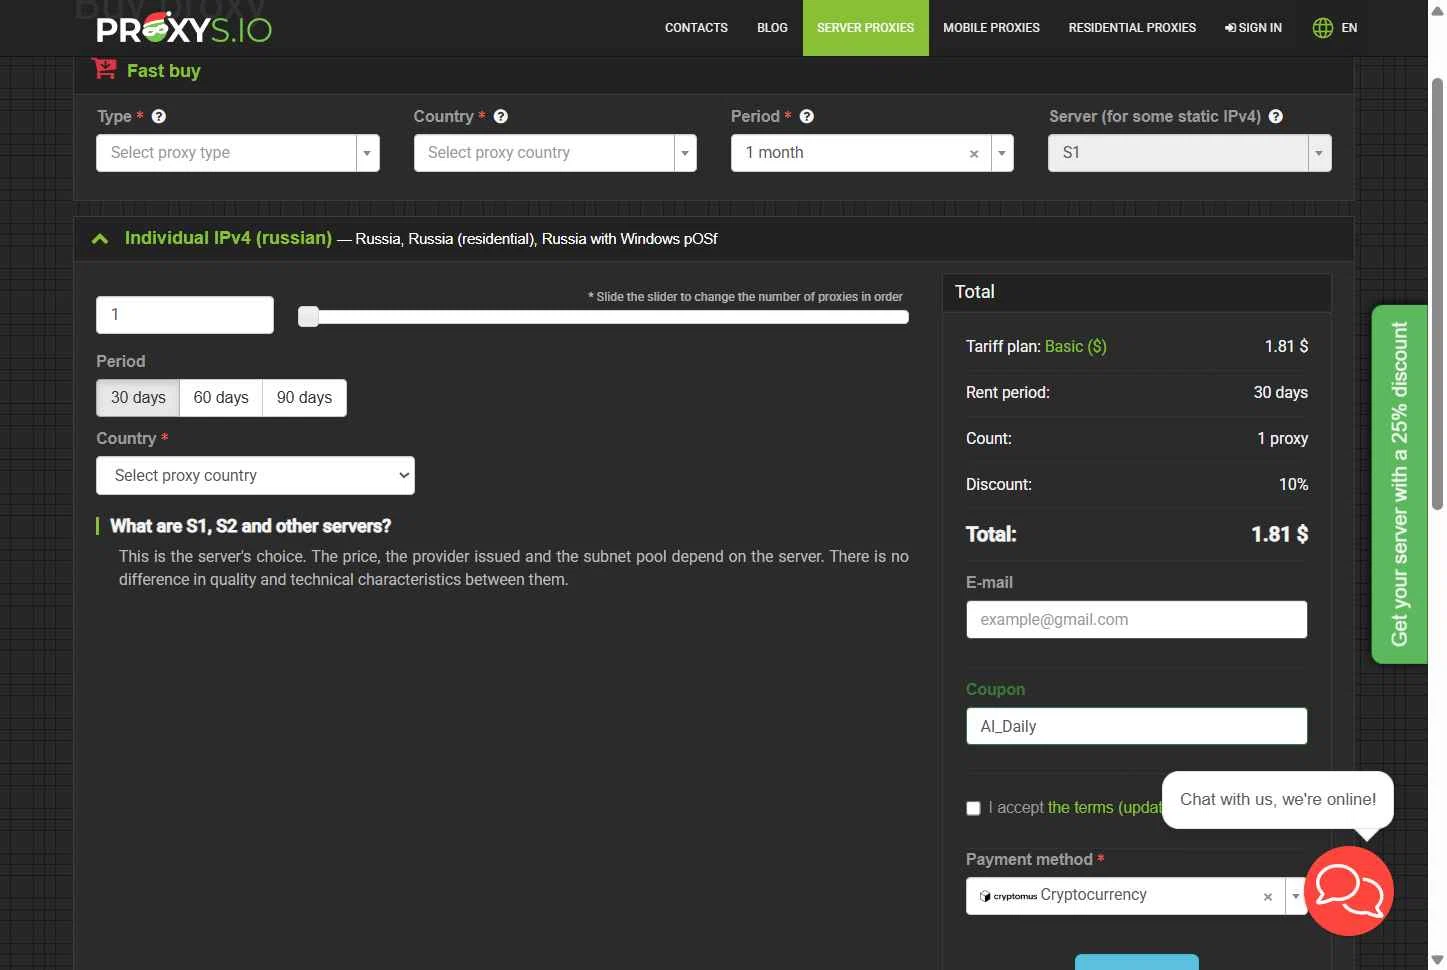Select the 60 days period
The image size is (1447, 970).
pos(221,398)
